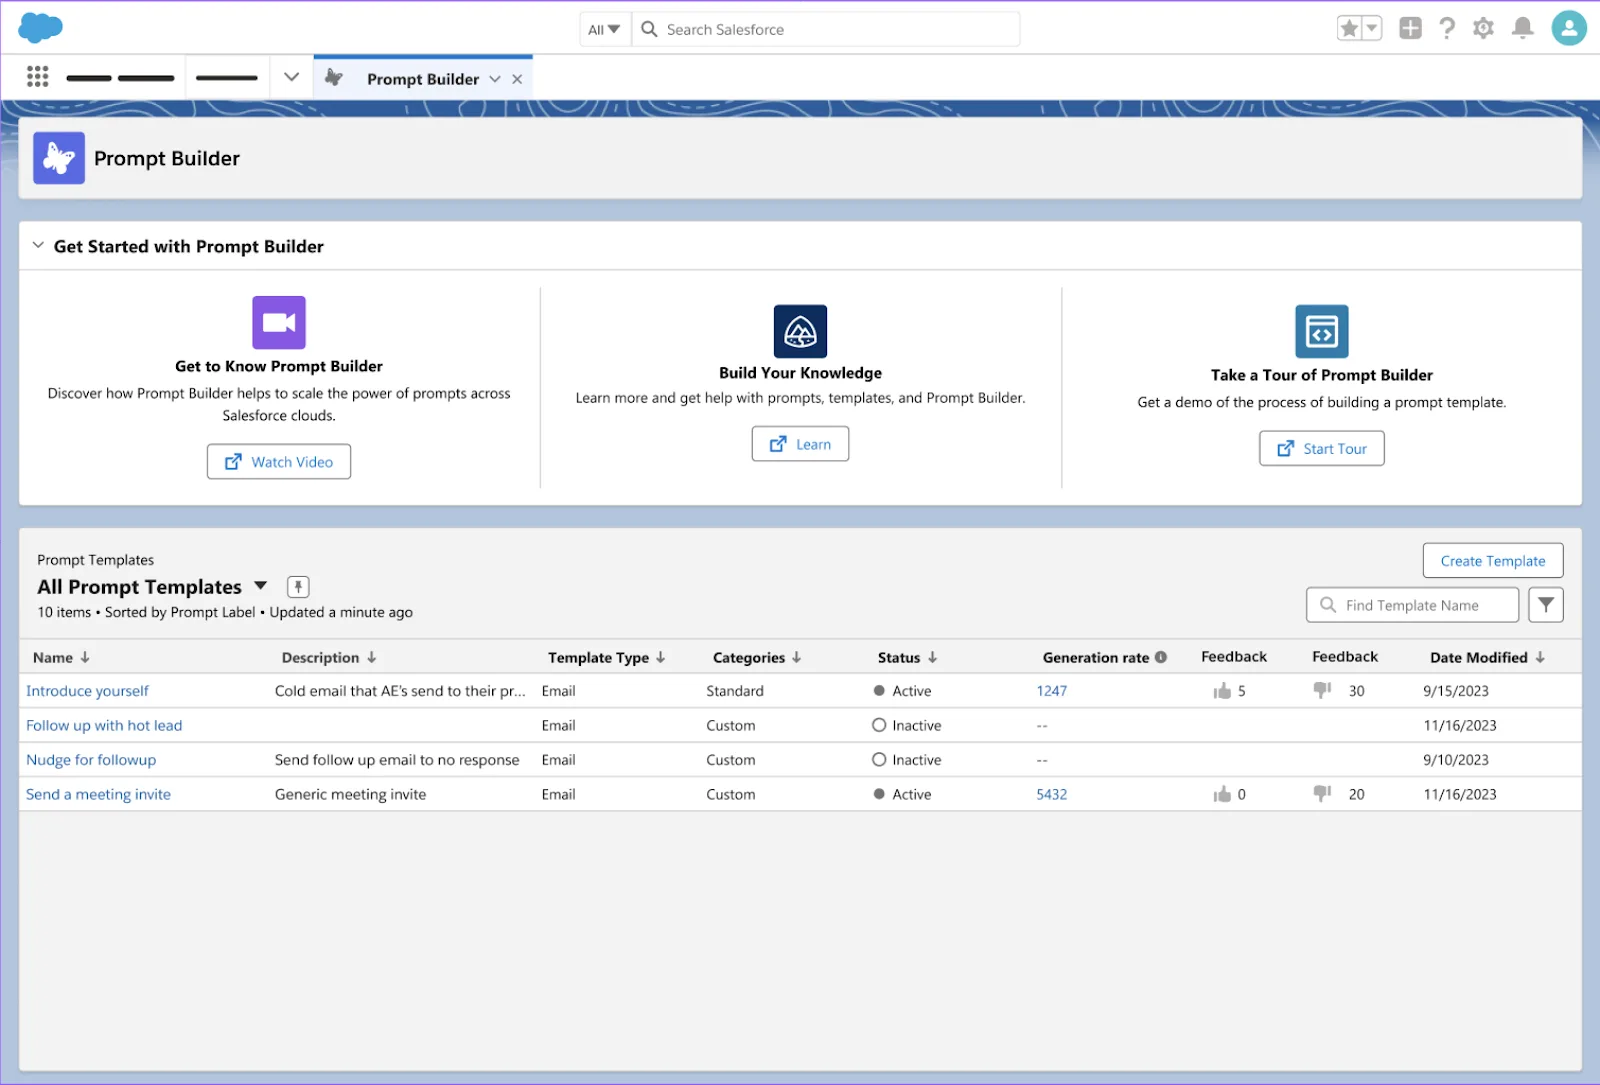Image resolution: width=1600 pixels, height=1085 pixels.
Task: Open favorites list dropdown arrow
Action: click(x=1372, y=28)
